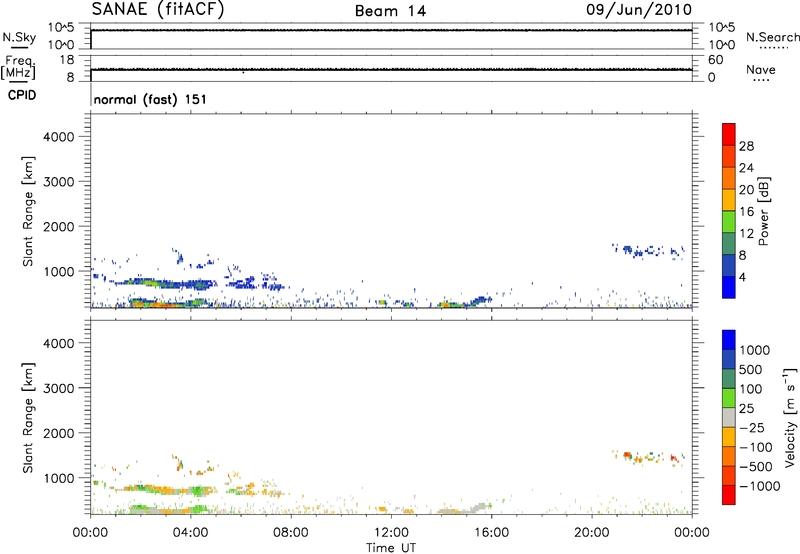Click the Nave legend label
The width and height of the screenshot is (800, 554).
[761, 69]
